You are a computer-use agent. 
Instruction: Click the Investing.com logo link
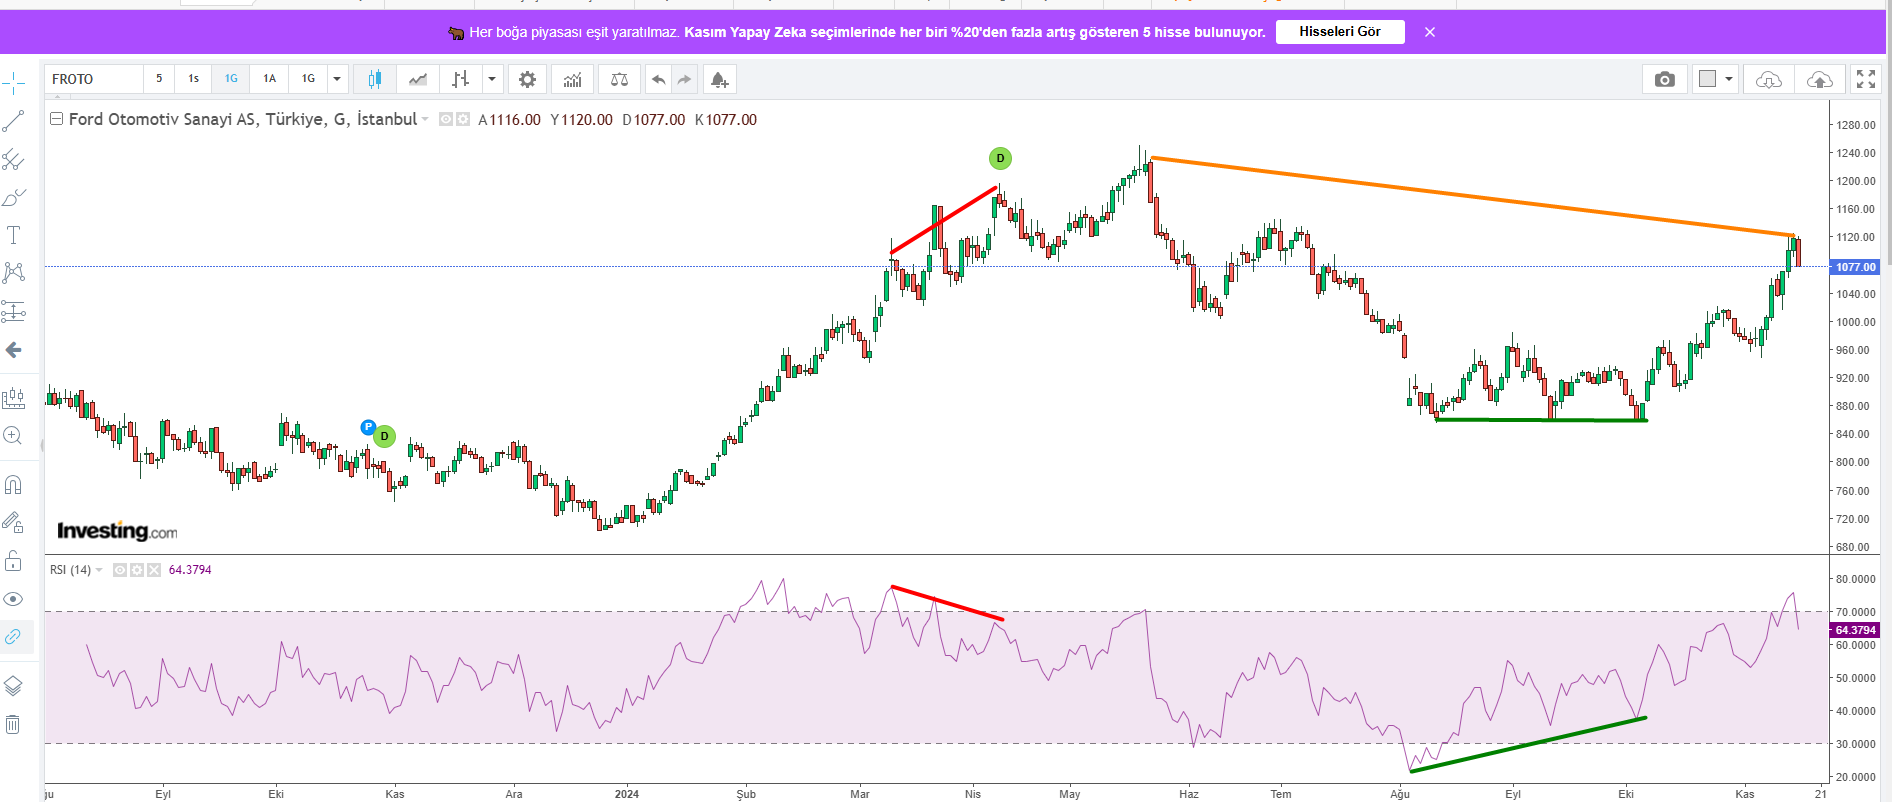[117, 531]
